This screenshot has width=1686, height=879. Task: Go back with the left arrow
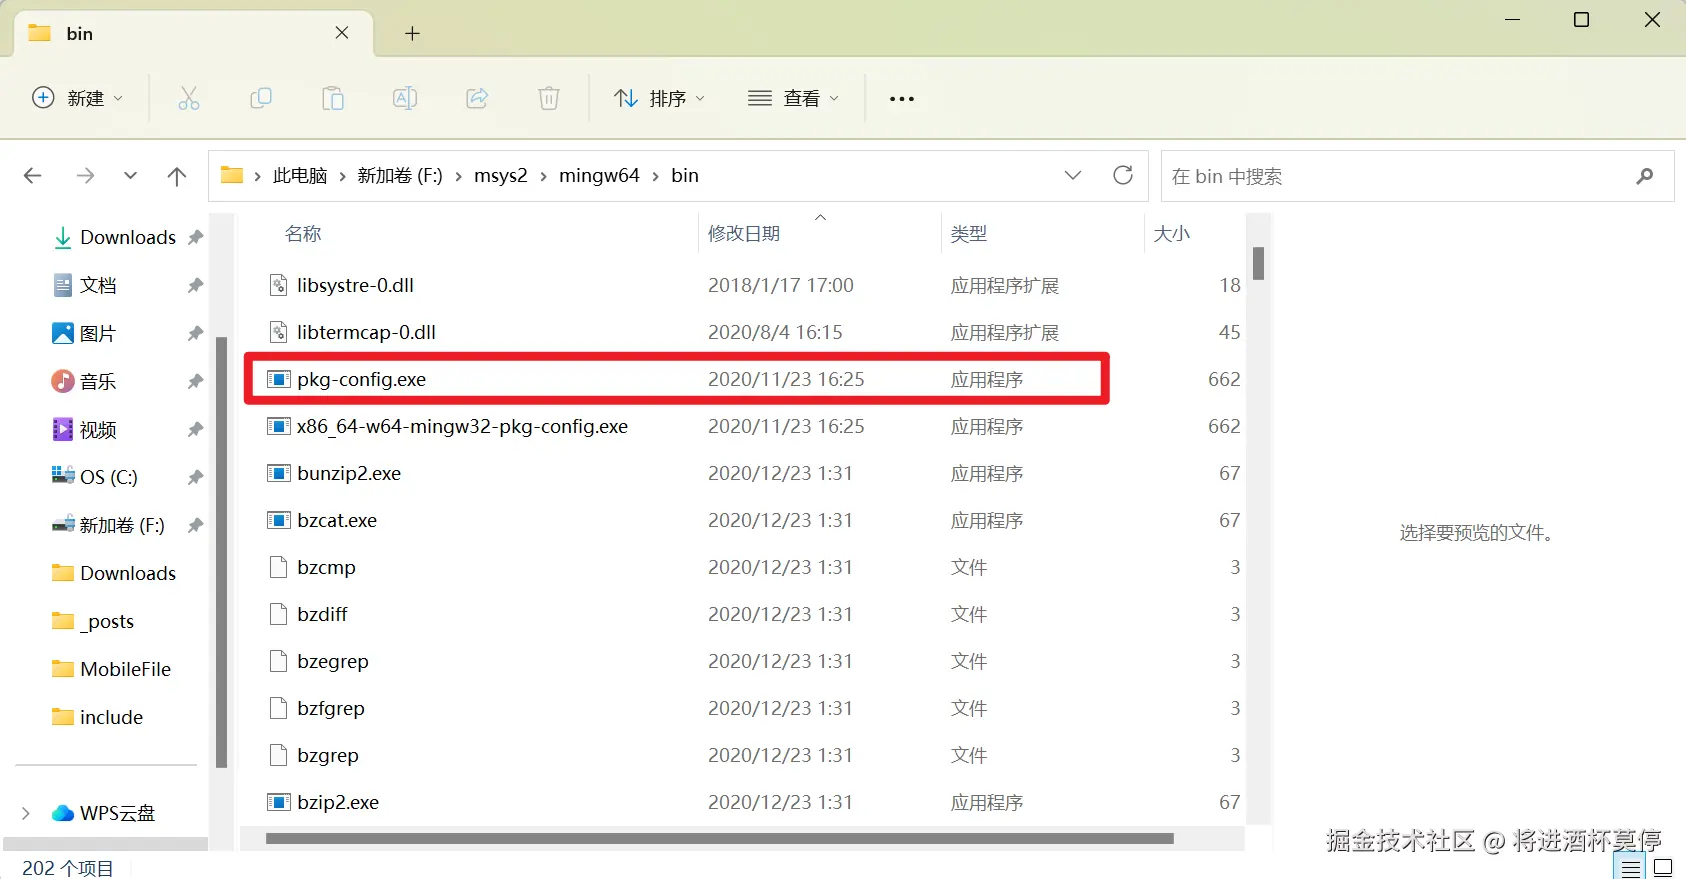tap(33, 176)
